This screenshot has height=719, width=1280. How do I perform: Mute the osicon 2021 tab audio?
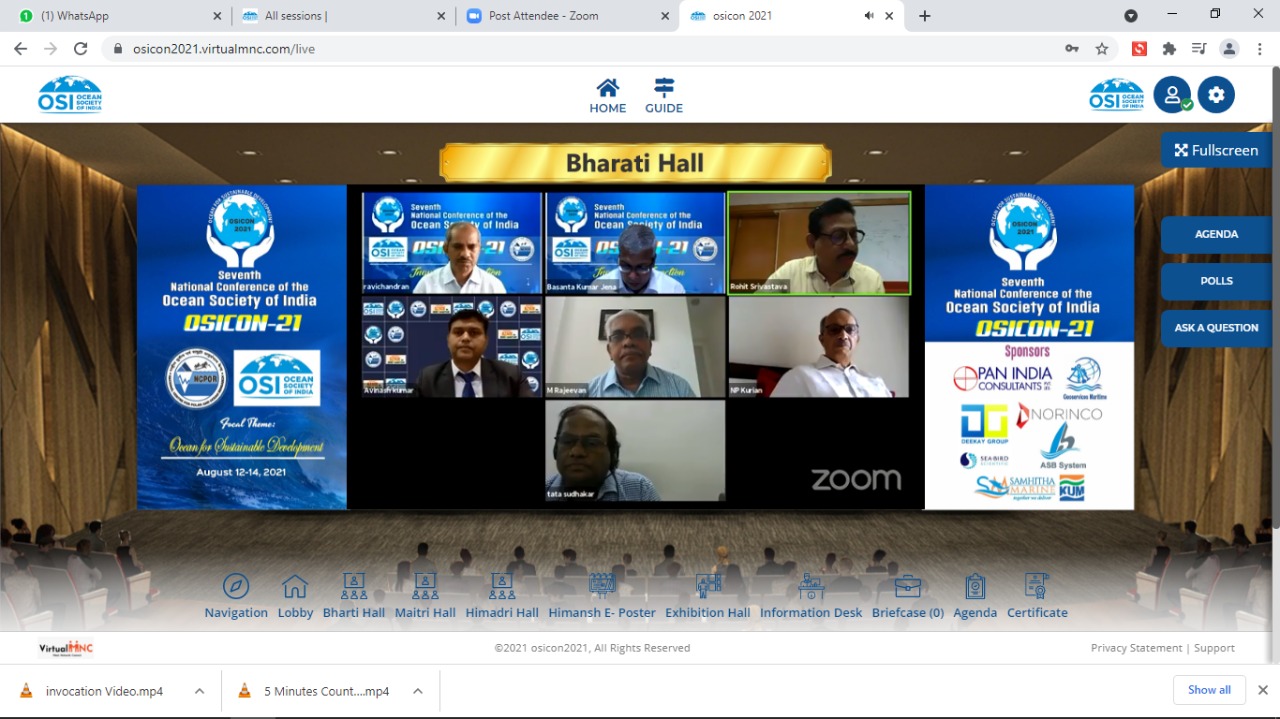pos(869,16)
